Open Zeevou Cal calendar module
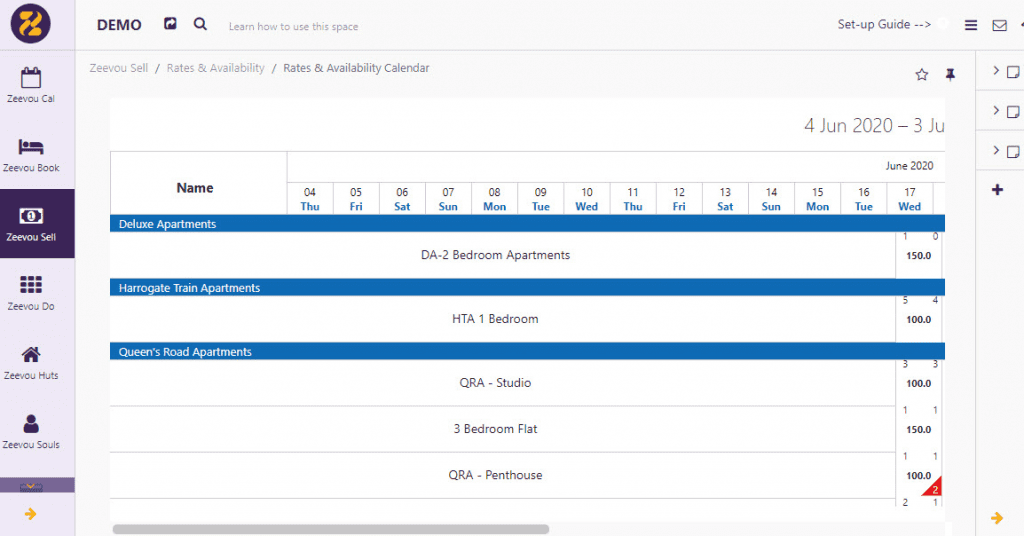This screenshot has height=536, width=1024. [31, 86]
